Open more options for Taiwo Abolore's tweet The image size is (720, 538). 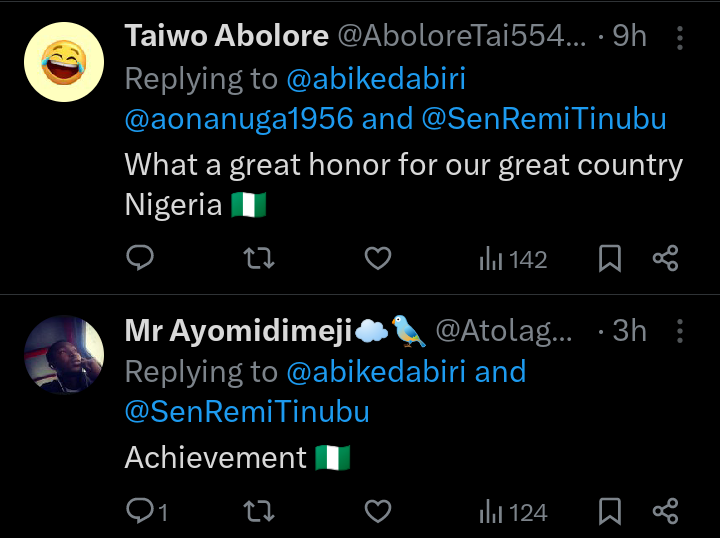tap(680, 38)
